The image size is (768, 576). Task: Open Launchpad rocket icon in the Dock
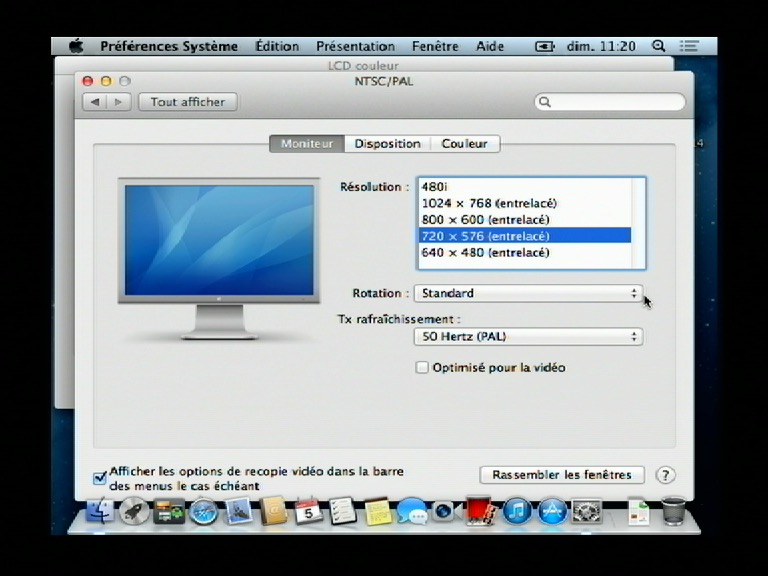click(x=134, y=512)
